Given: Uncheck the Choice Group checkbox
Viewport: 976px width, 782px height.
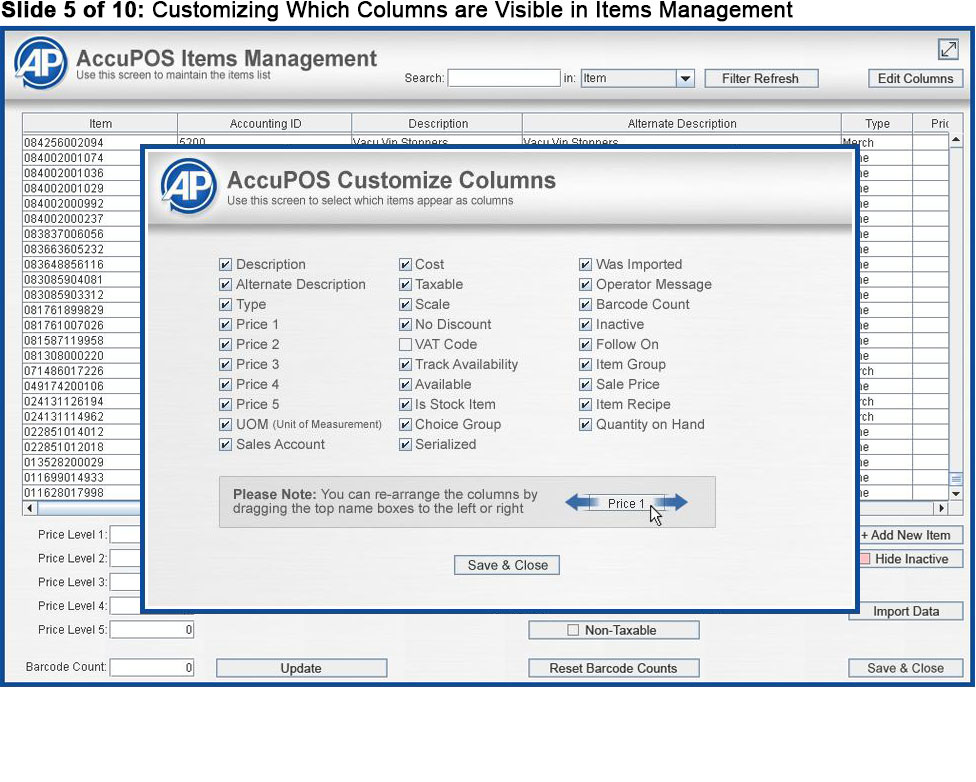Looking at the screenshot, I should pyautogui.click(x=405, y=425).
